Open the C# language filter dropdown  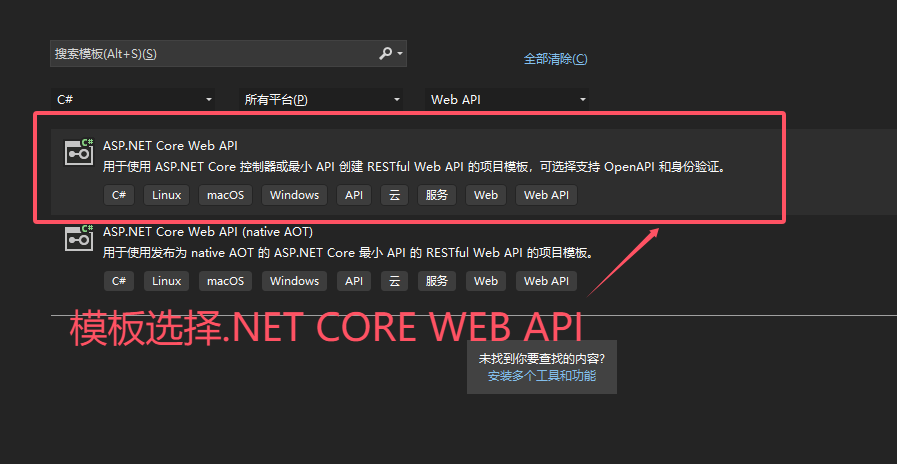click(133, 99)
